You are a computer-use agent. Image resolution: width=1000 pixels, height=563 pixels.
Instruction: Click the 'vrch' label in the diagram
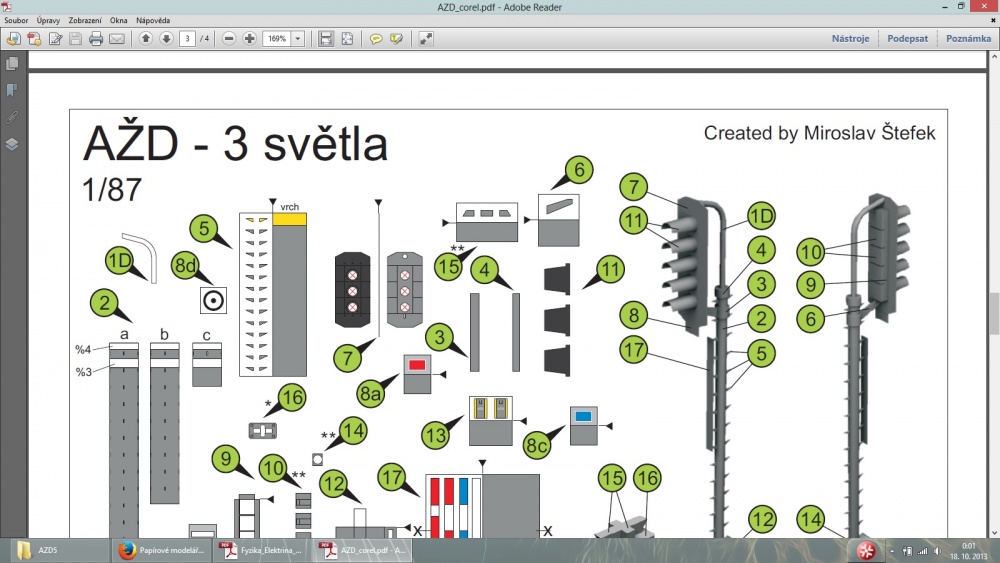[290, 207]
